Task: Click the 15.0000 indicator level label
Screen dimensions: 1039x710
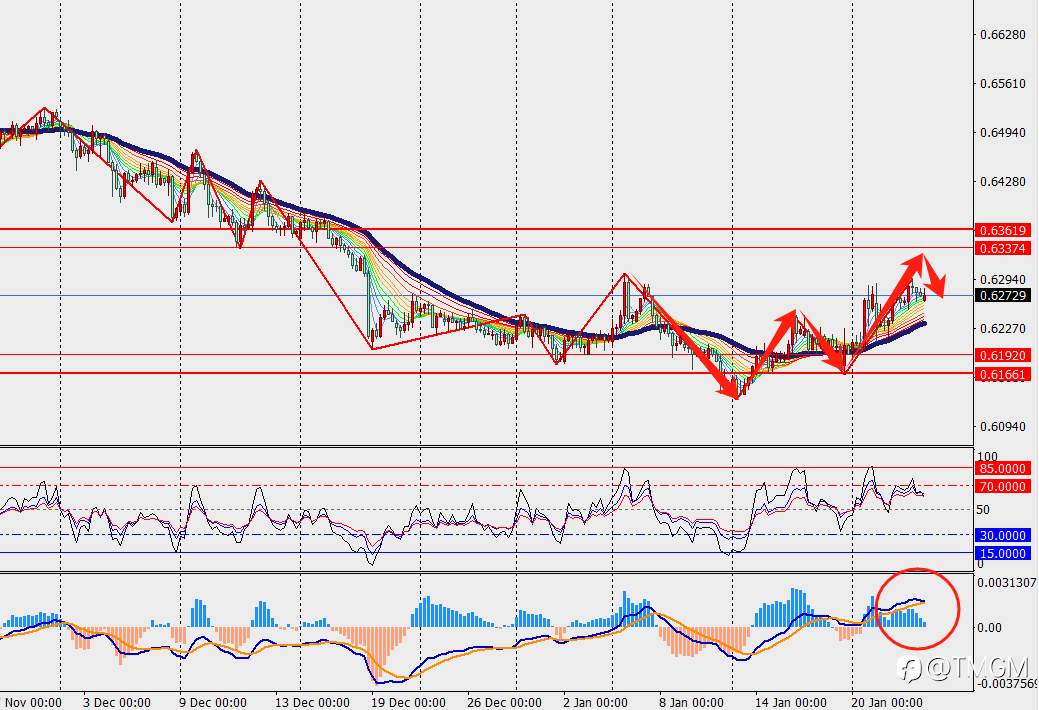Action: [x=1003, y=553]
